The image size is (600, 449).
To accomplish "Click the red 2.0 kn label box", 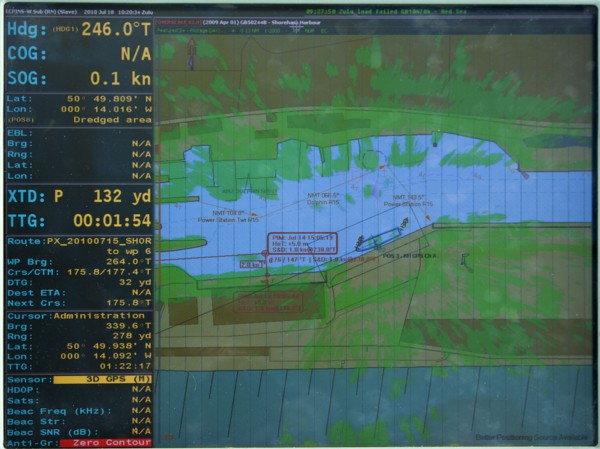I will [x=252, y=265].
